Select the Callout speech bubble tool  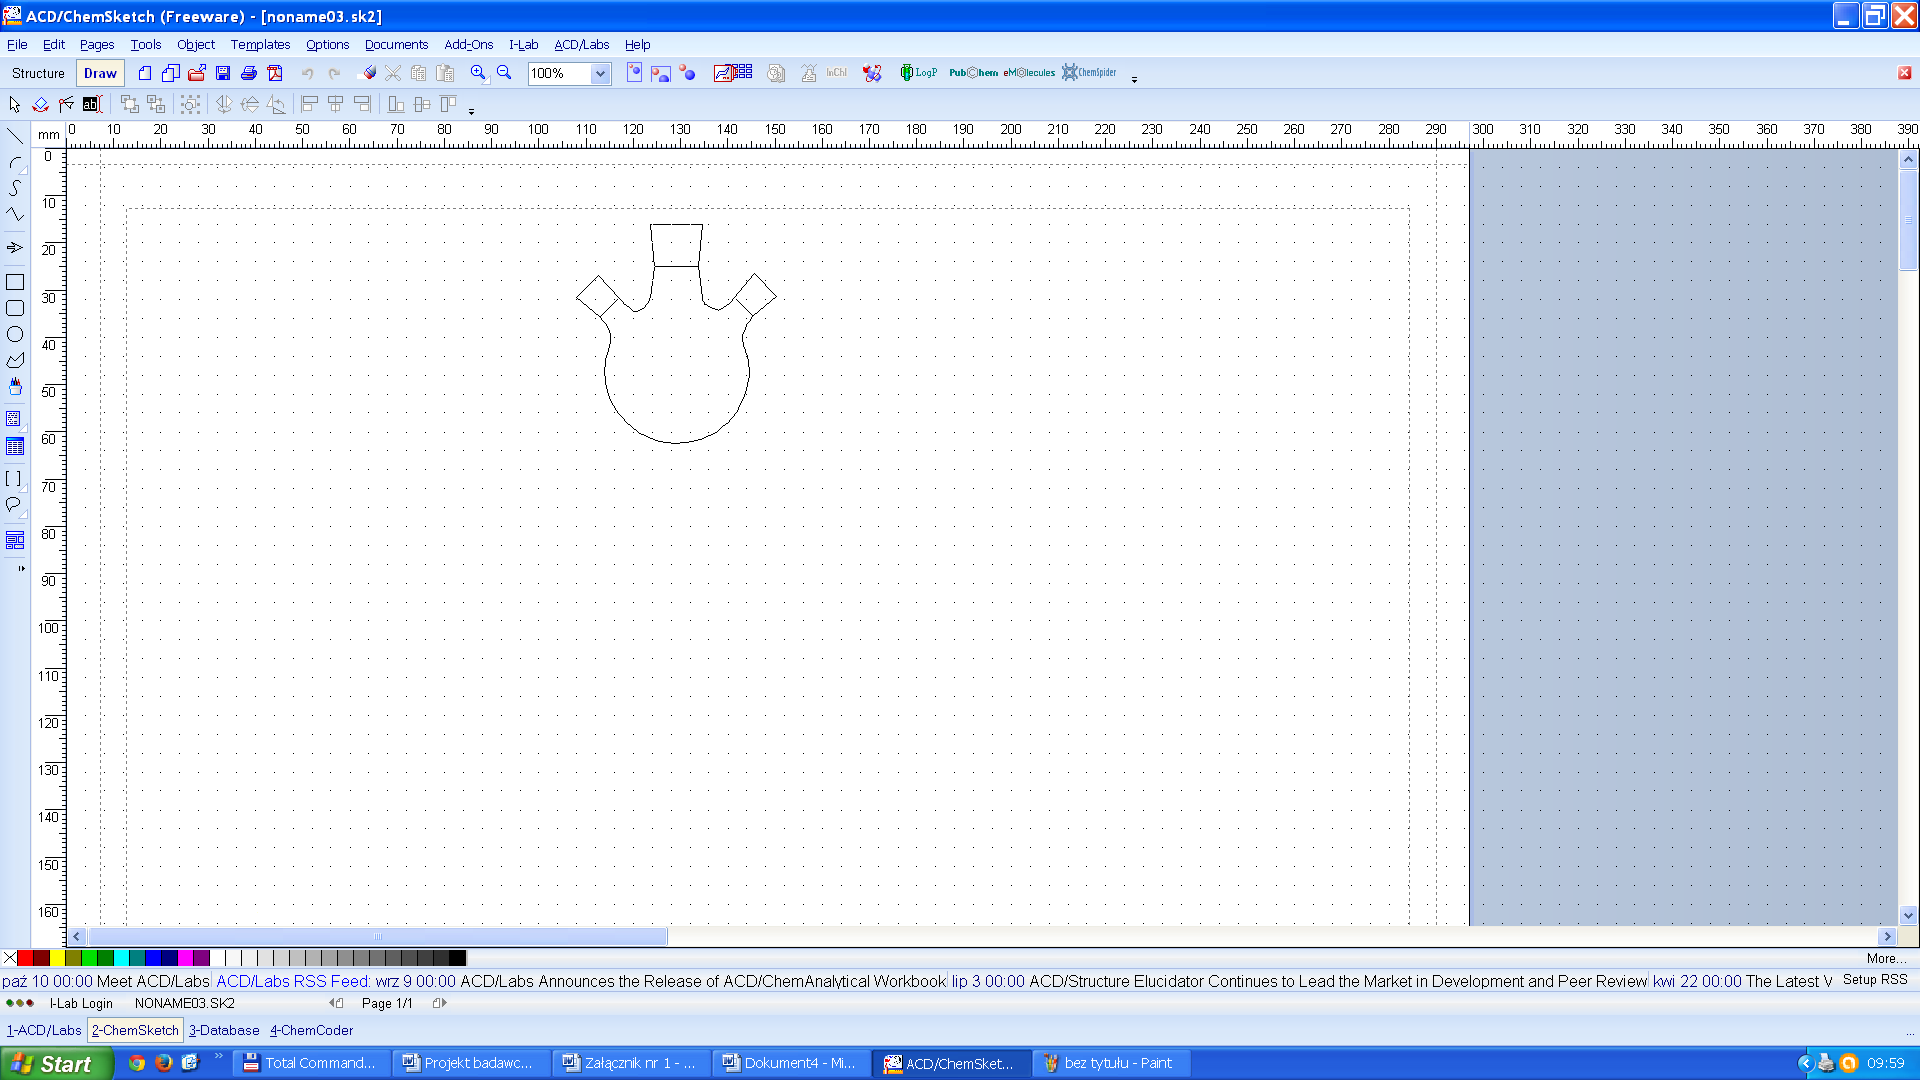point(15,505)
